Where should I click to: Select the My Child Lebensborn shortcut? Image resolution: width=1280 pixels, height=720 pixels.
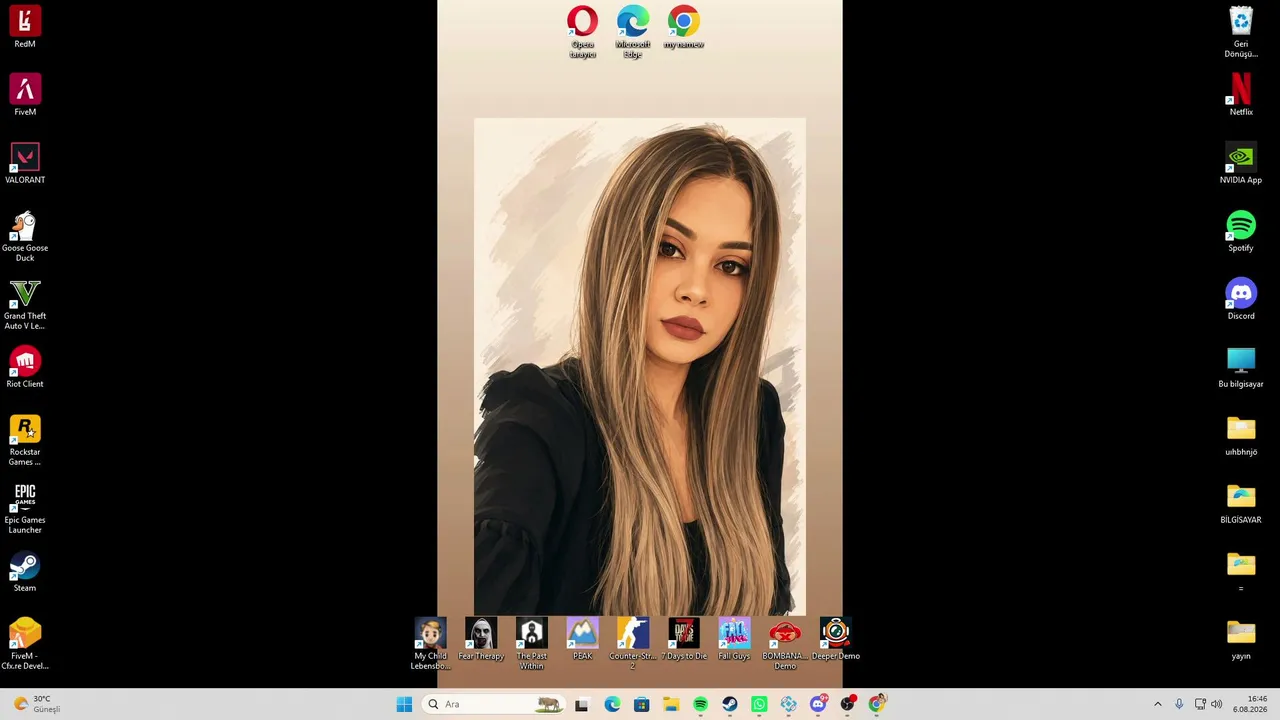[430, 644]
